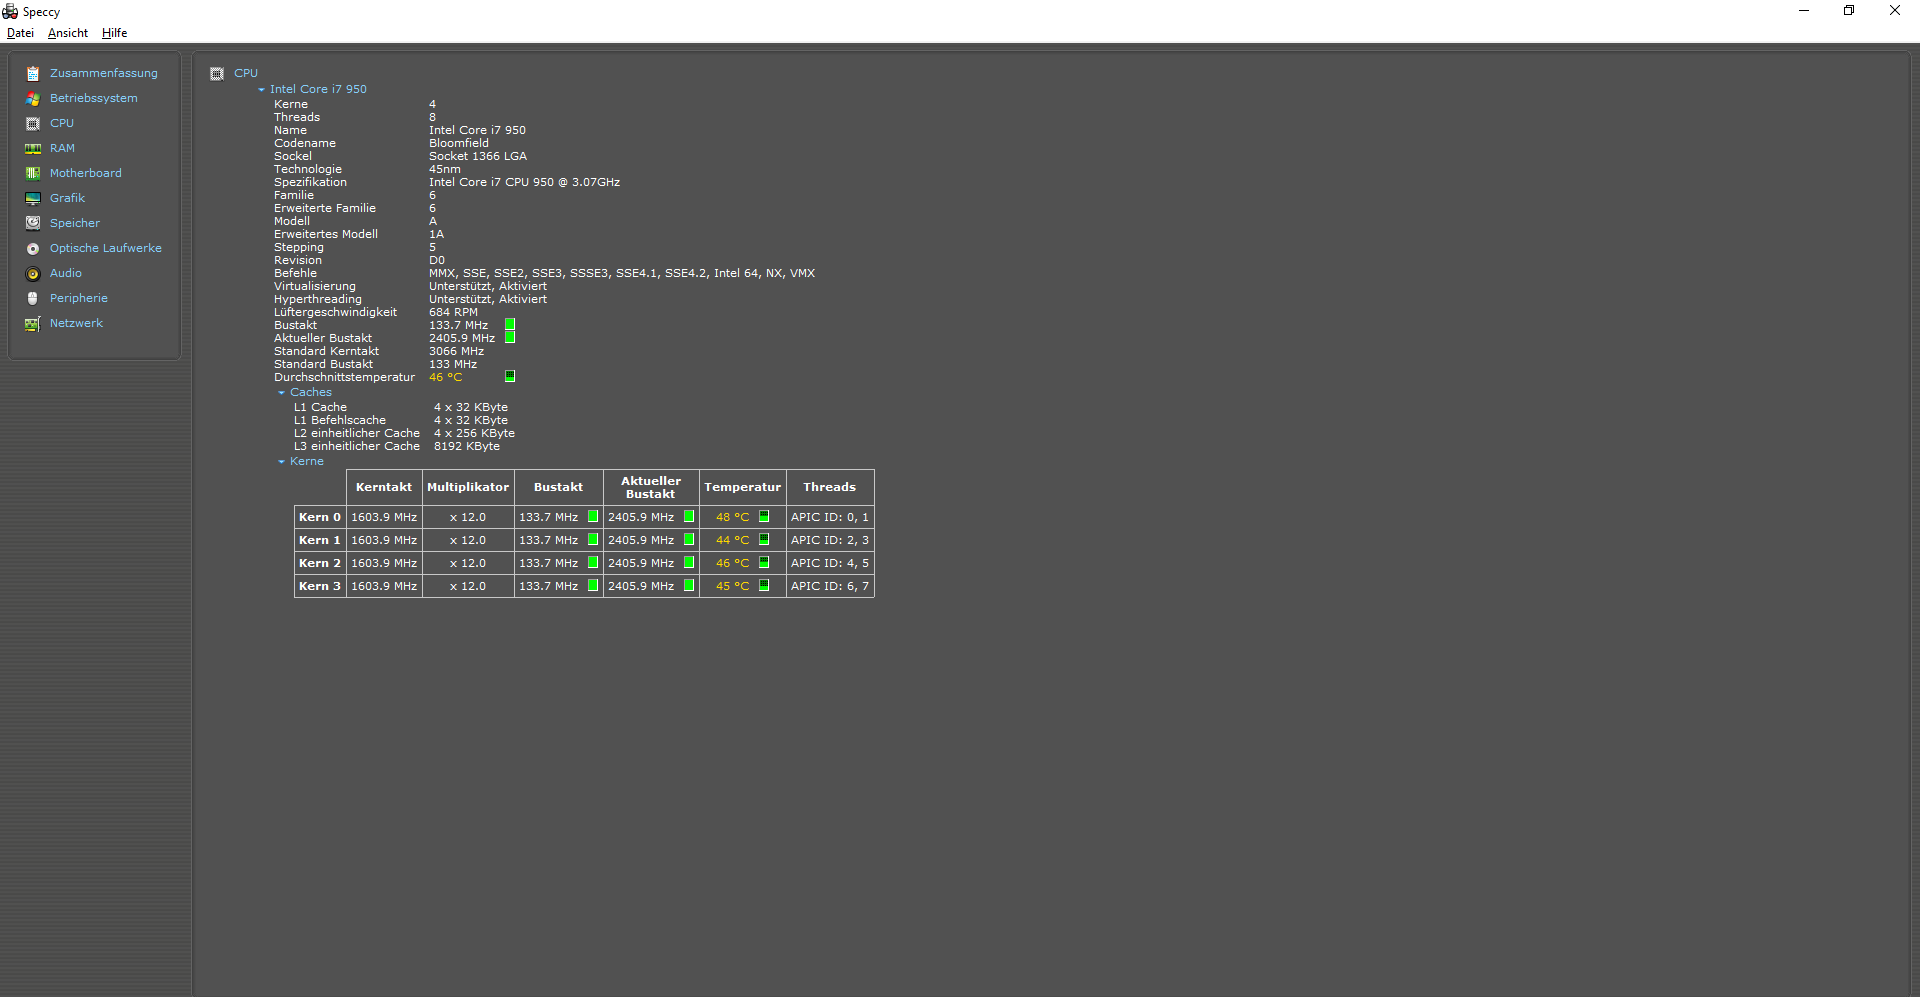
Task: View Speicher details
Action: pos(75,224)
